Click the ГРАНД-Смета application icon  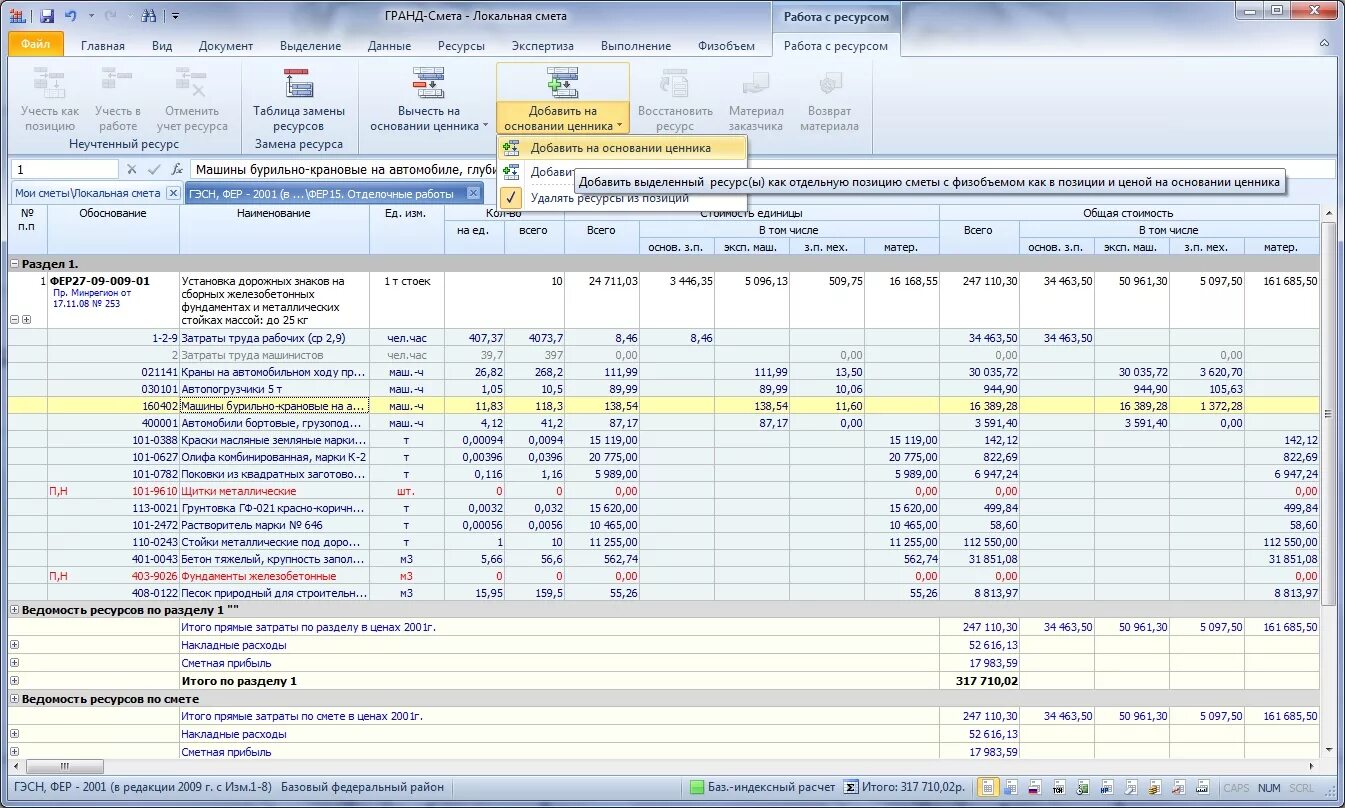pyautogui.click(x=17, y=15)
